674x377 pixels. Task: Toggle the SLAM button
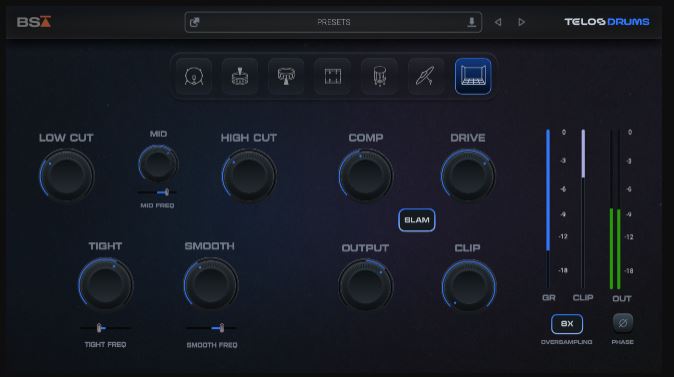point(417,220)
